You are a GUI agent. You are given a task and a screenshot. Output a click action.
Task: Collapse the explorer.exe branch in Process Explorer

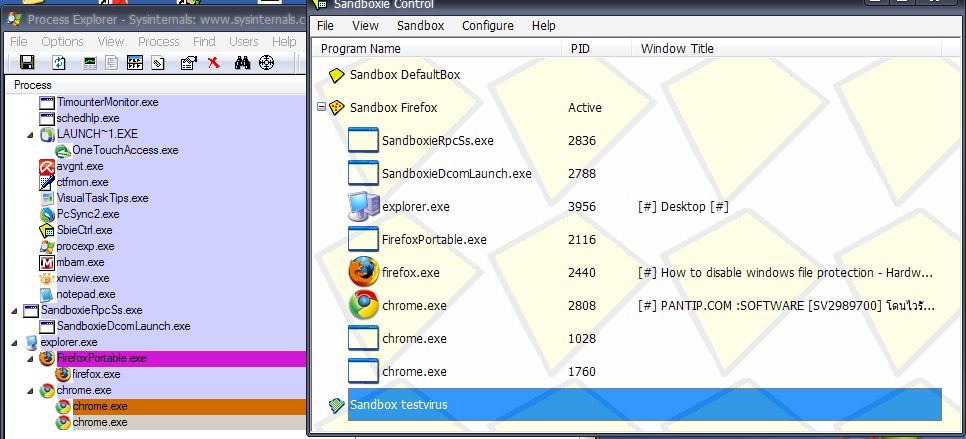(x=14, y=343)
